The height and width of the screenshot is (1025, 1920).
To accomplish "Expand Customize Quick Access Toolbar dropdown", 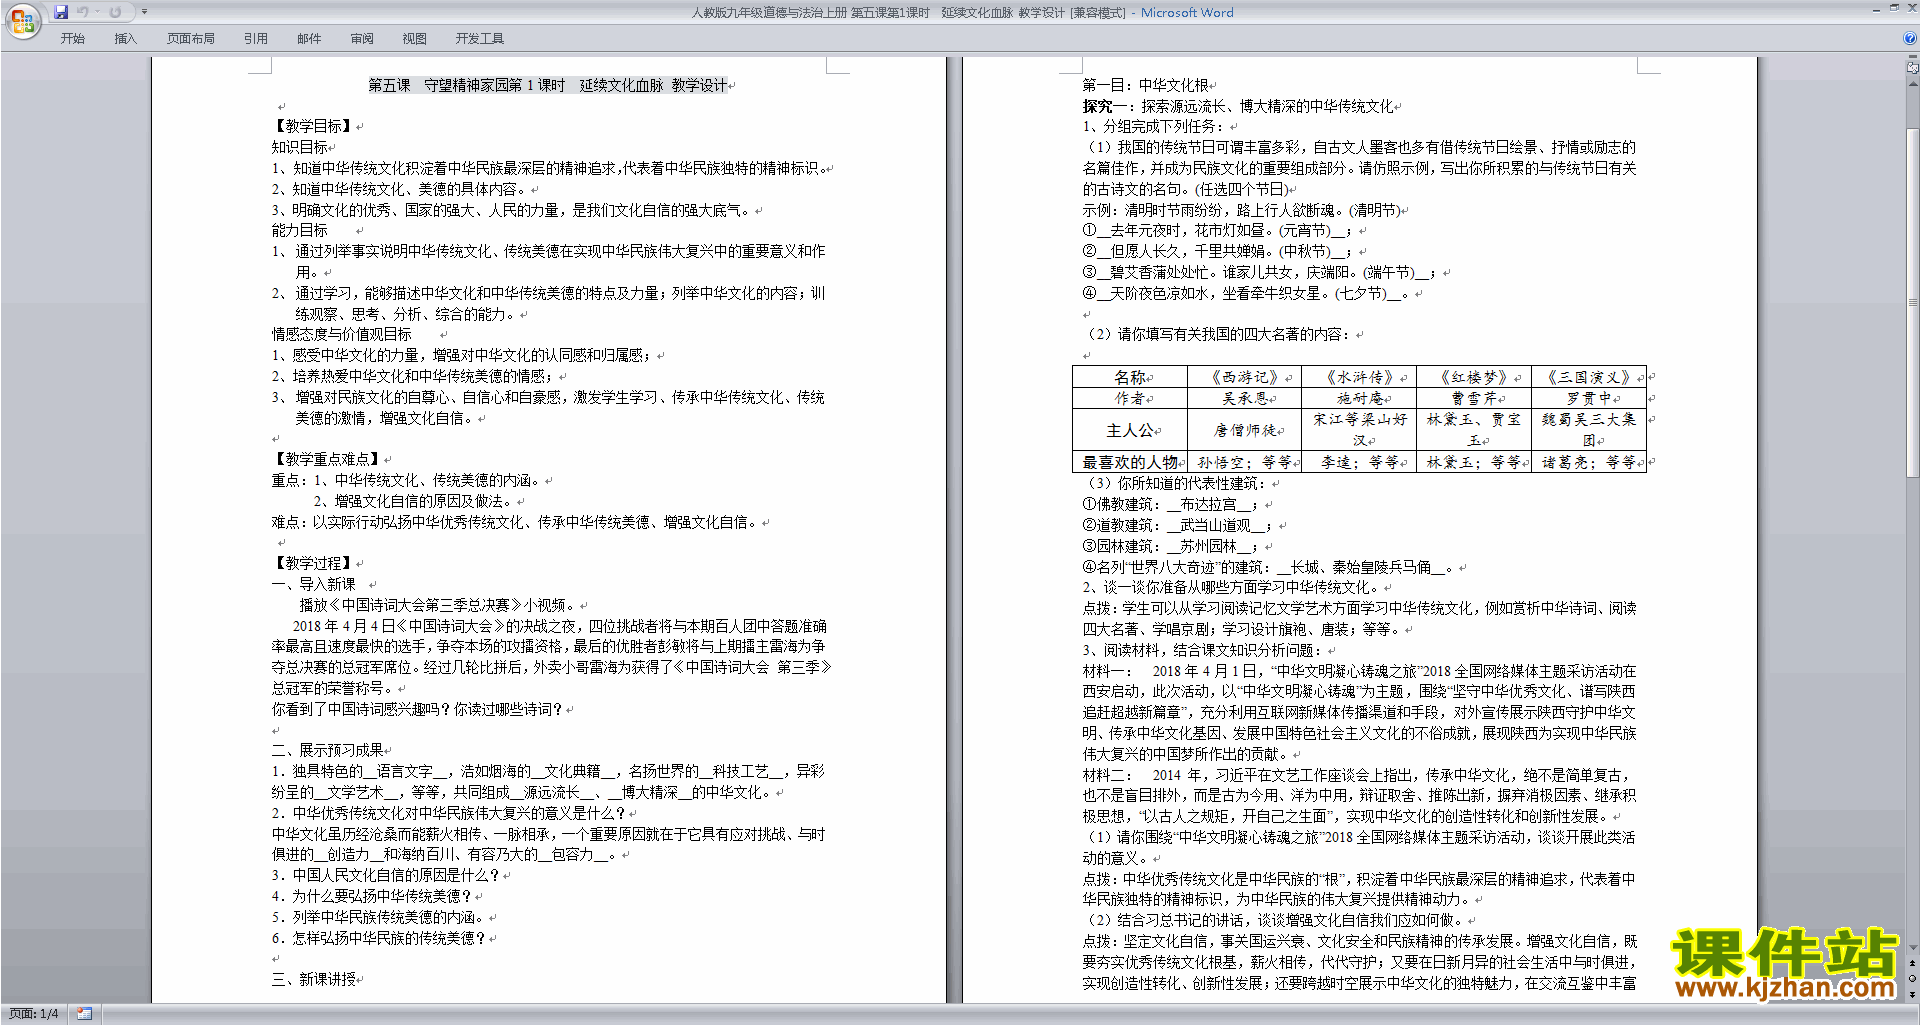I will [144, 12].
